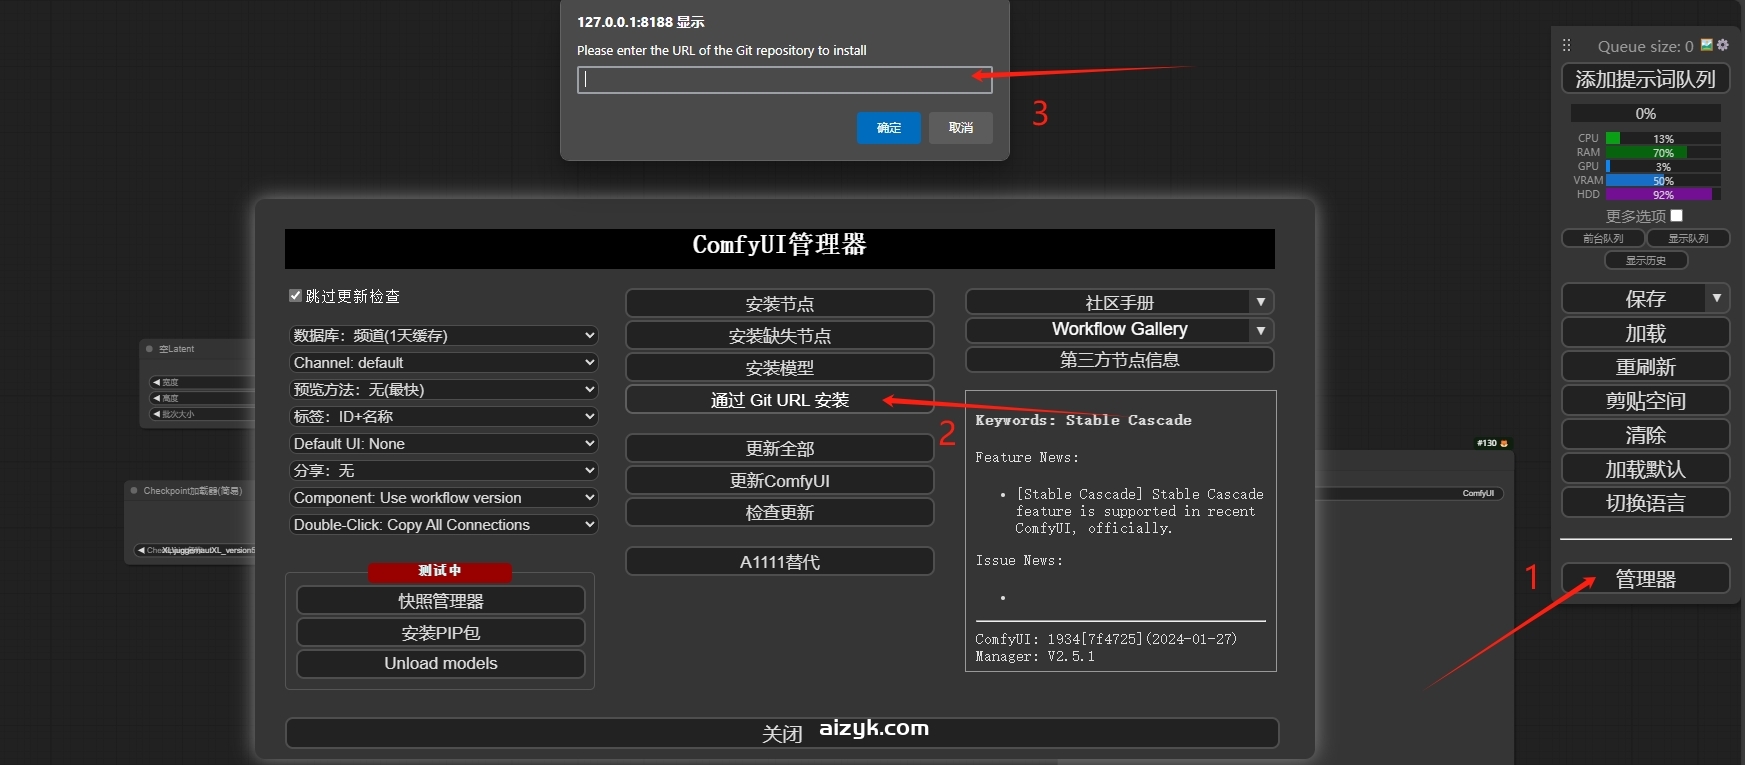
Task: Click the 加载 button
Action: pos(1646,332)
